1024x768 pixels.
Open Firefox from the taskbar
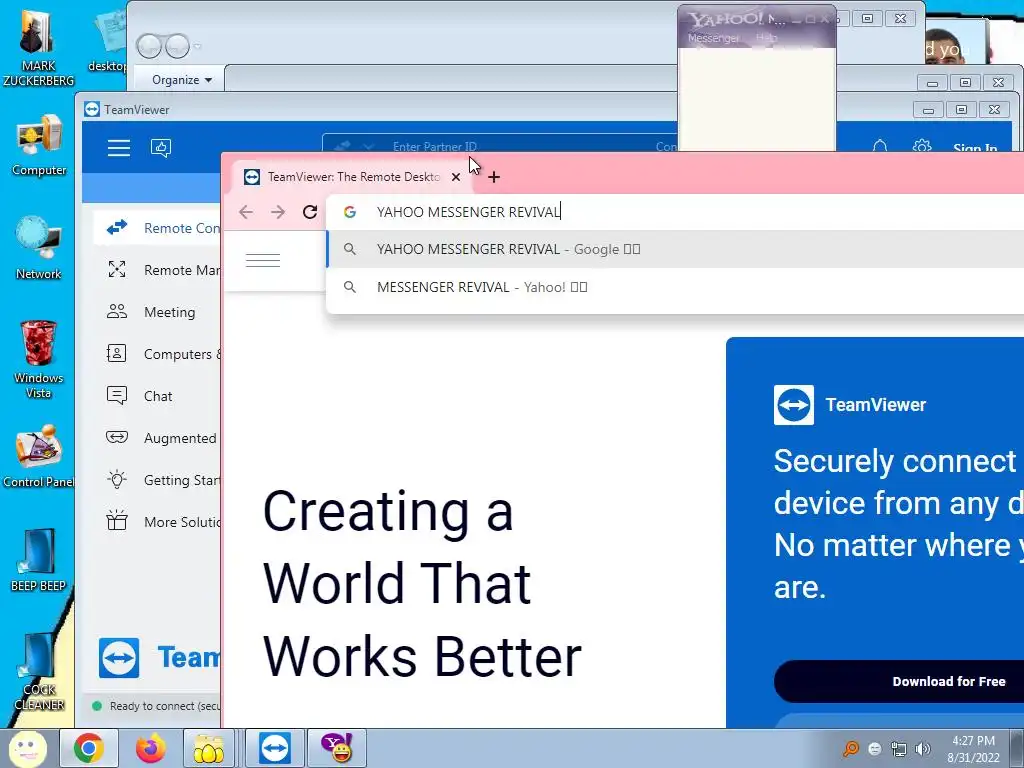(x=150, y=748)
